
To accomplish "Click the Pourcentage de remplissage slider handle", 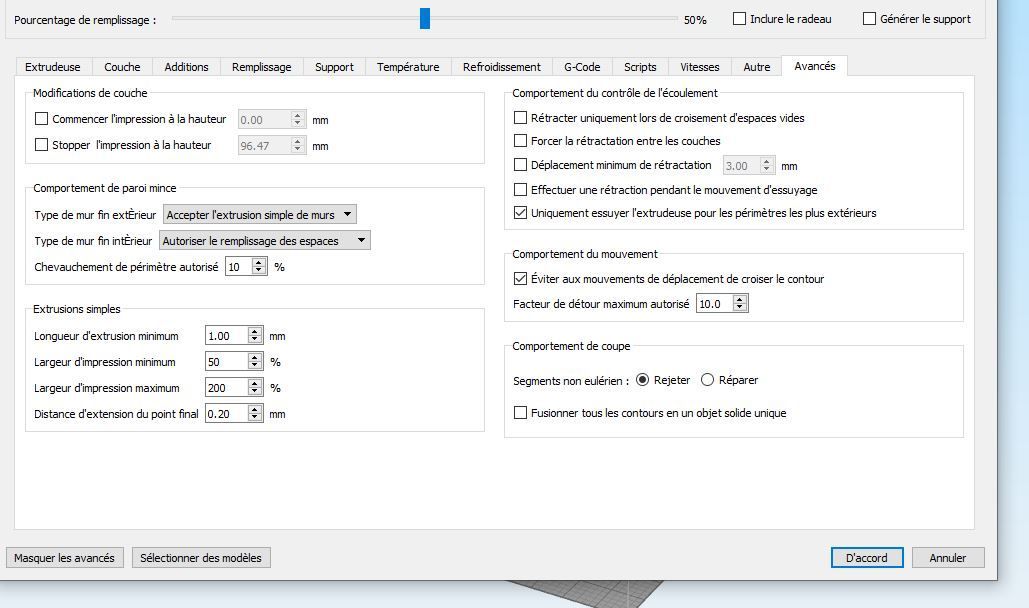I will pyautogui.click(x=425, y=18).
